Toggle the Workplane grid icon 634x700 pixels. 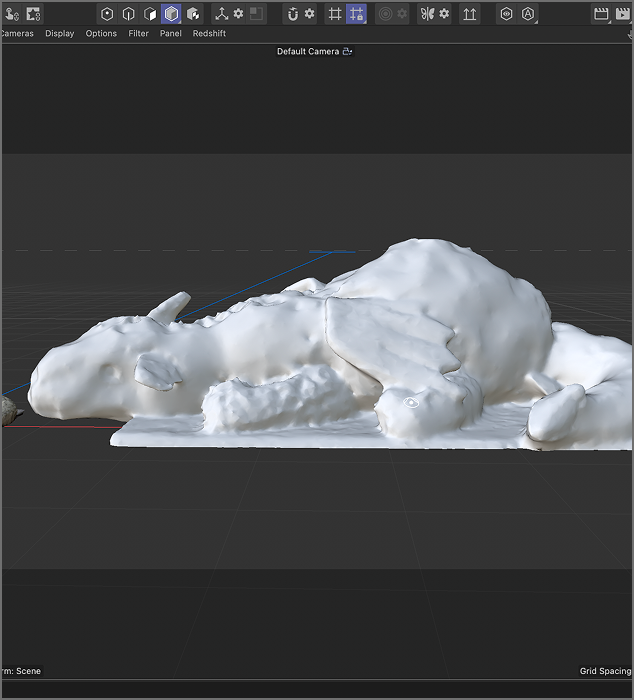pos(334,14)
